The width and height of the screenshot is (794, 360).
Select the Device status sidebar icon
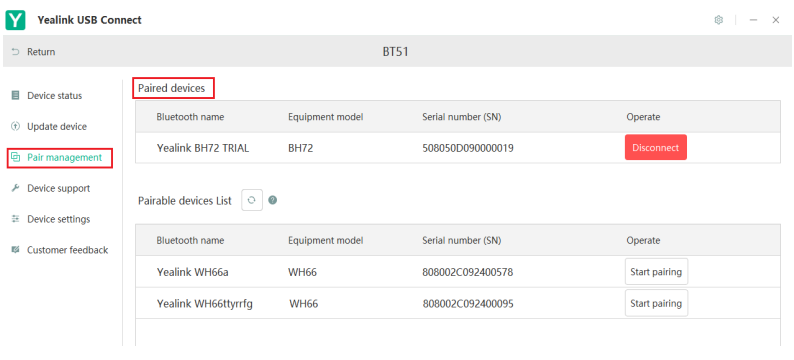point(16,95)
